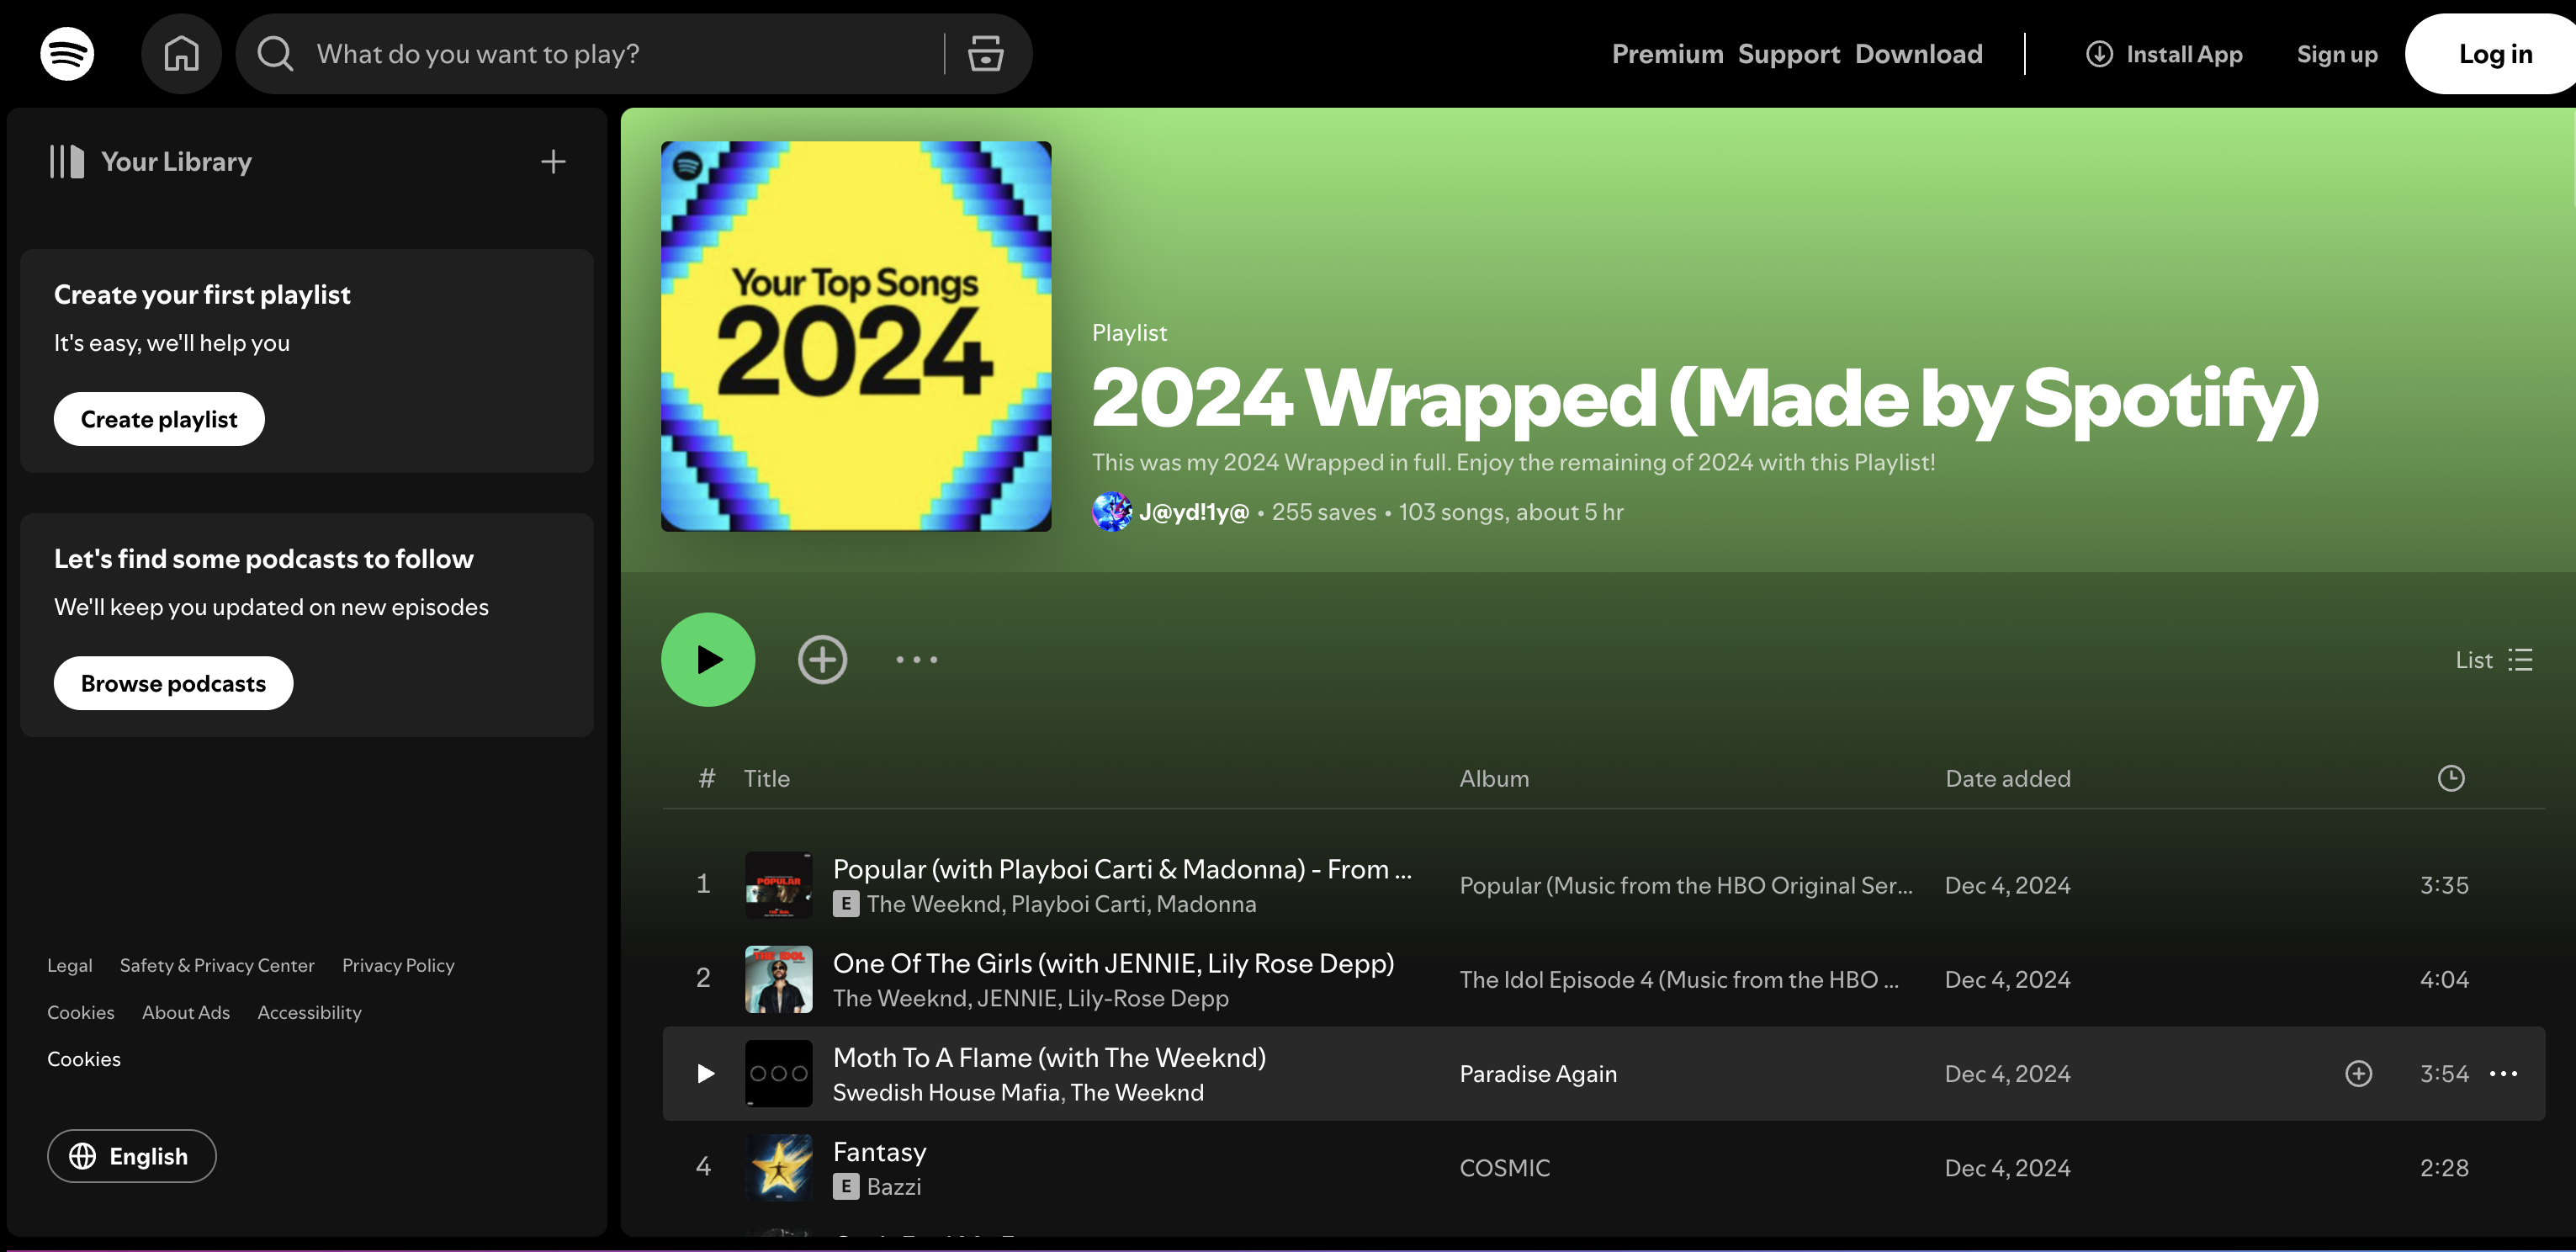Add playlist to library with plus circle icon
Screen dimensions: 2576x1252
pyautogui.click(x=822, y=659)
